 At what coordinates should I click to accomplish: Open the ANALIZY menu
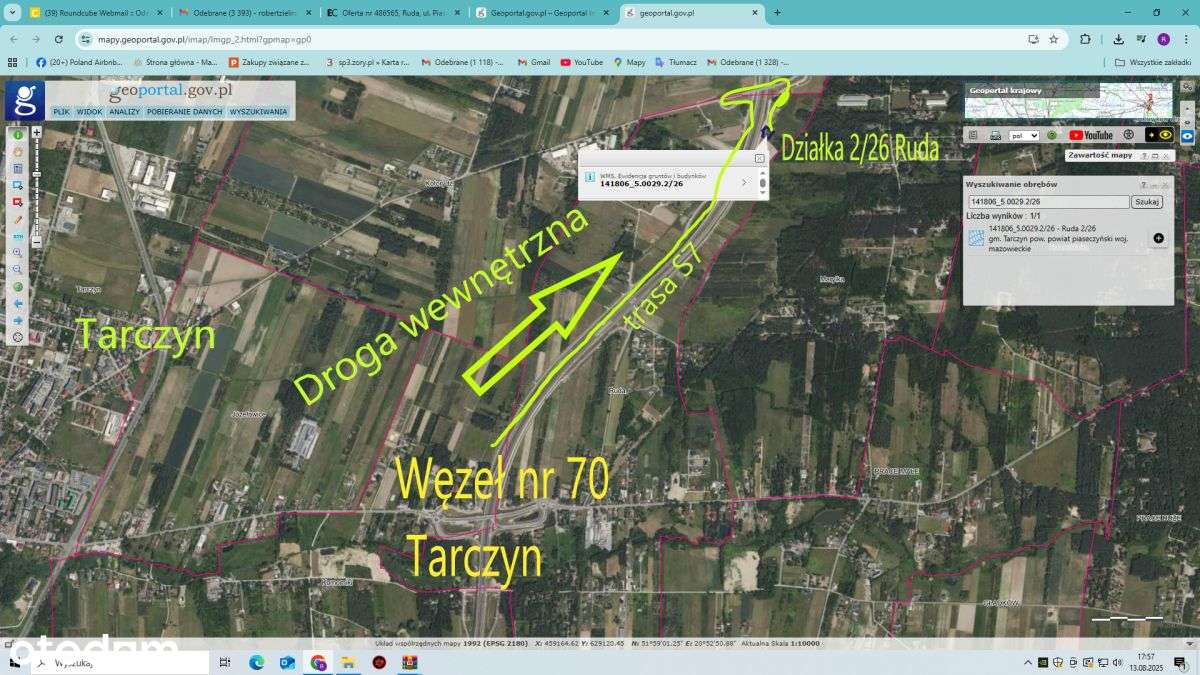(x=125, y=112)
